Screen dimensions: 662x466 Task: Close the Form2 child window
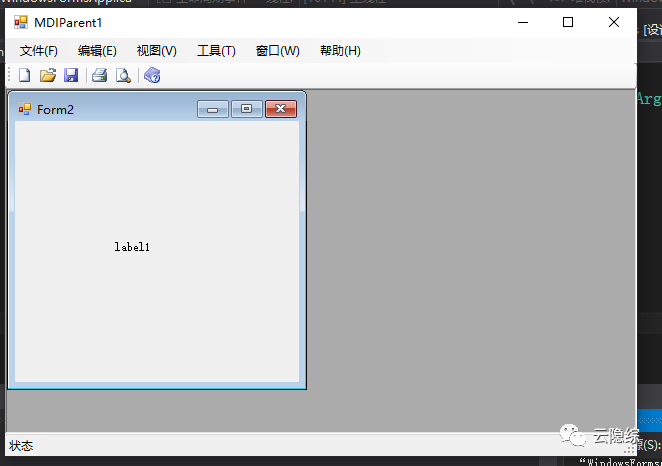pyautogui.click(x=281, y=109)
